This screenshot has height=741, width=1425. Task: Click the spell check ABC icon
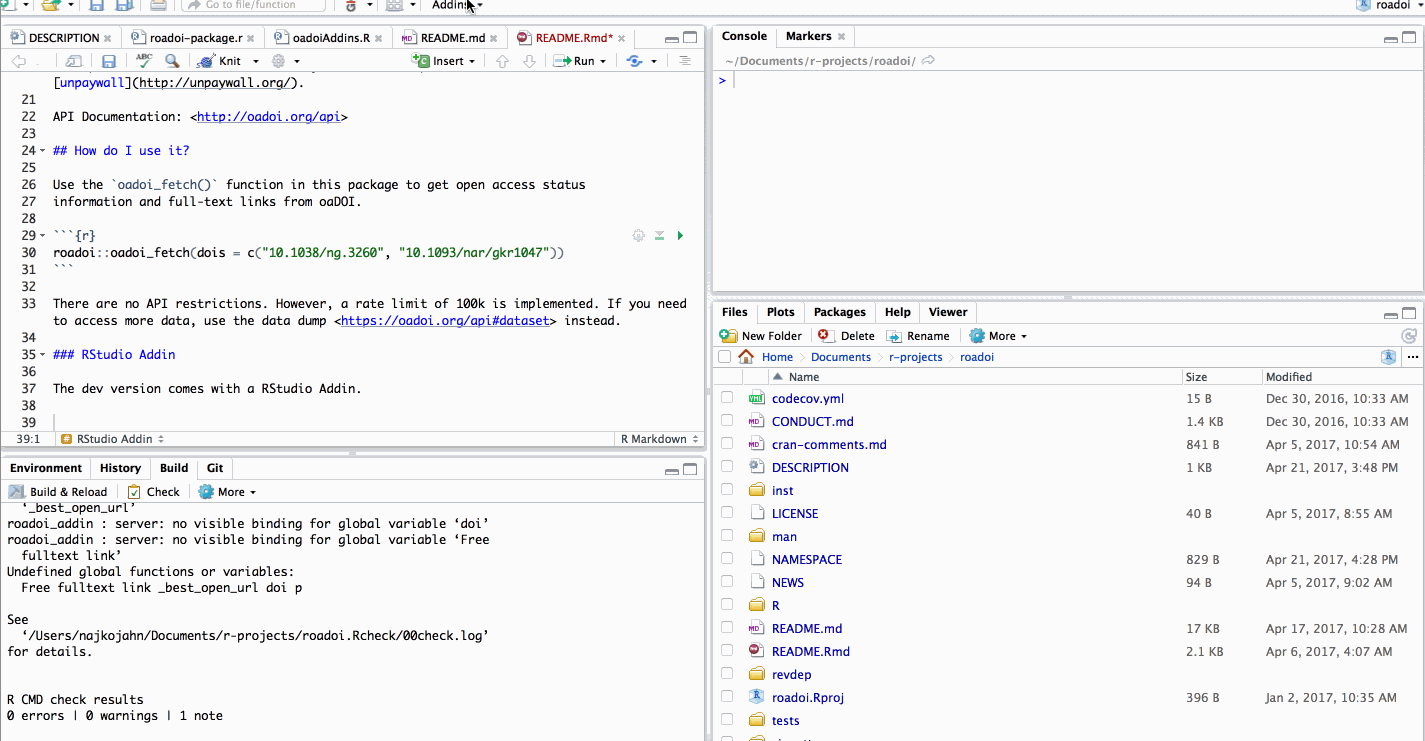click(144, 61)
